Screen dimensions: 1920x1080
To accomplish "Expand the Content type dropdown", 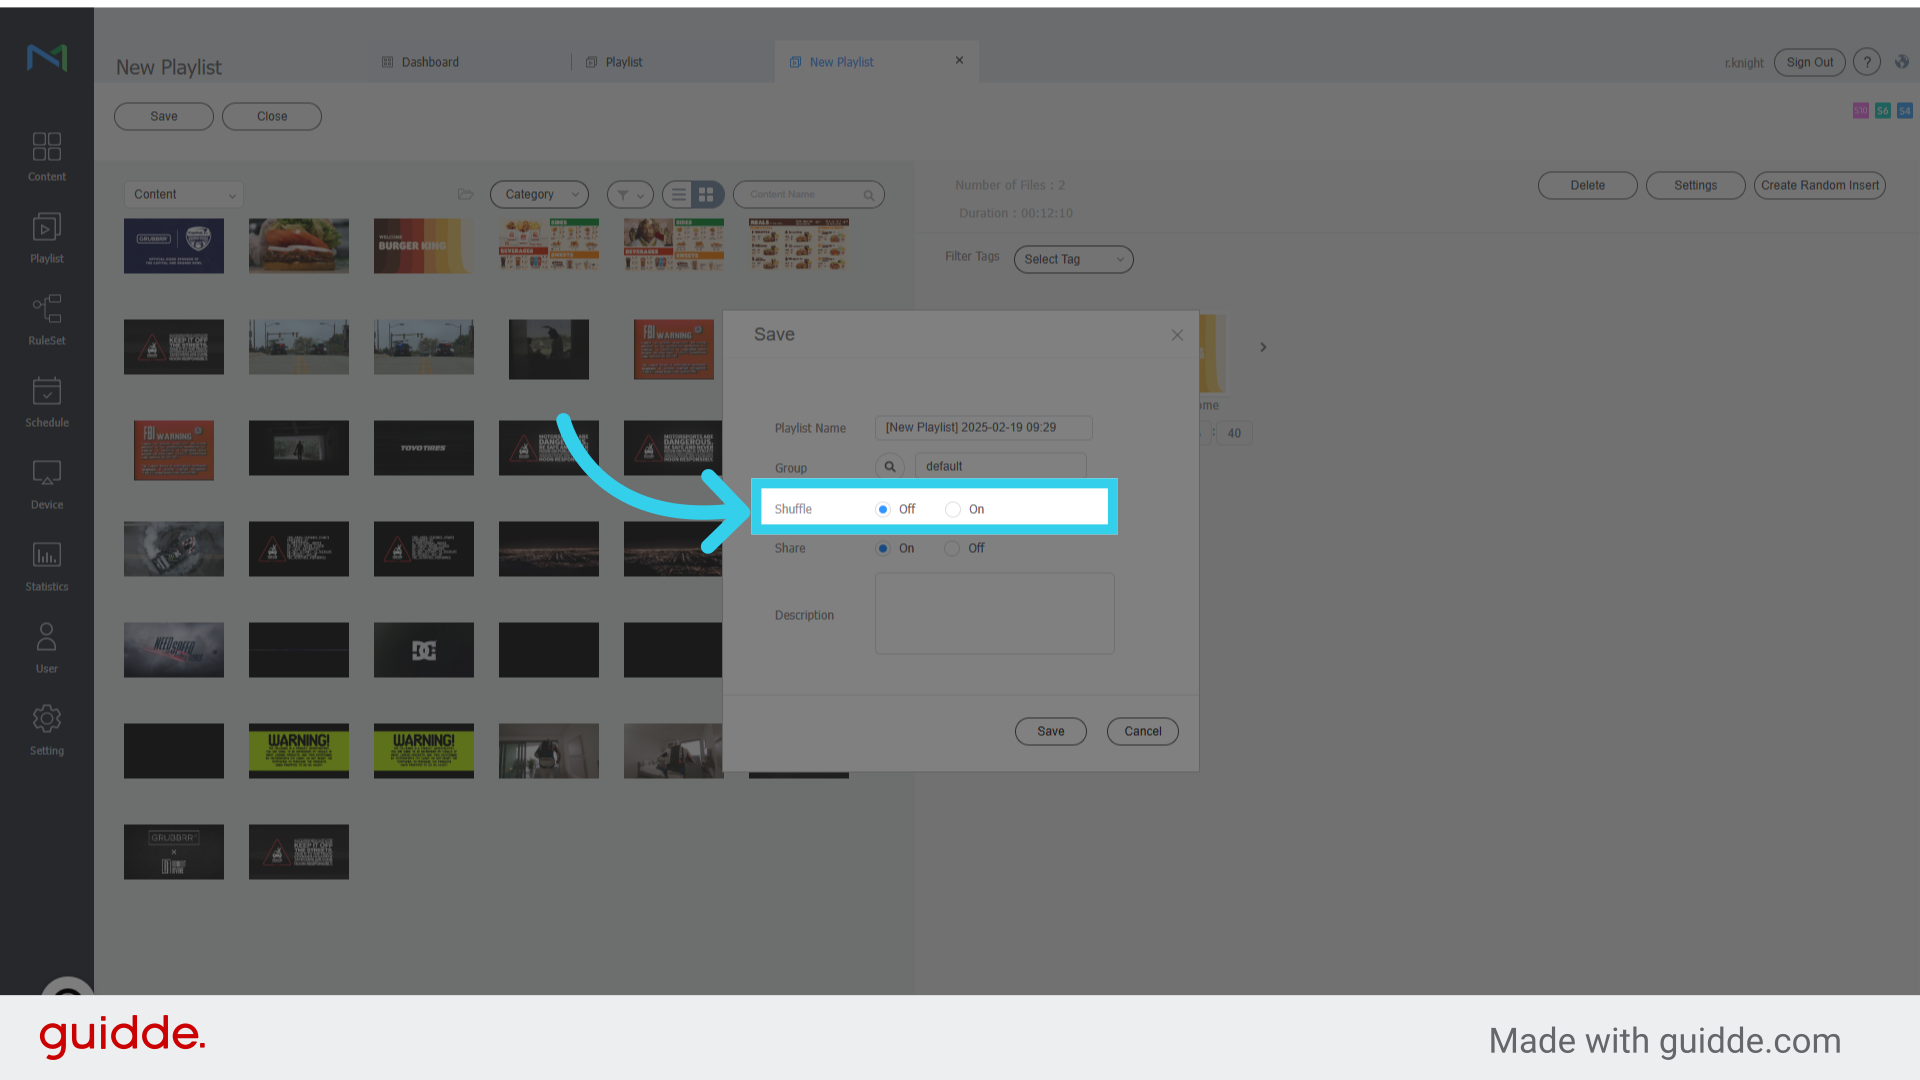I will [184, 195].
